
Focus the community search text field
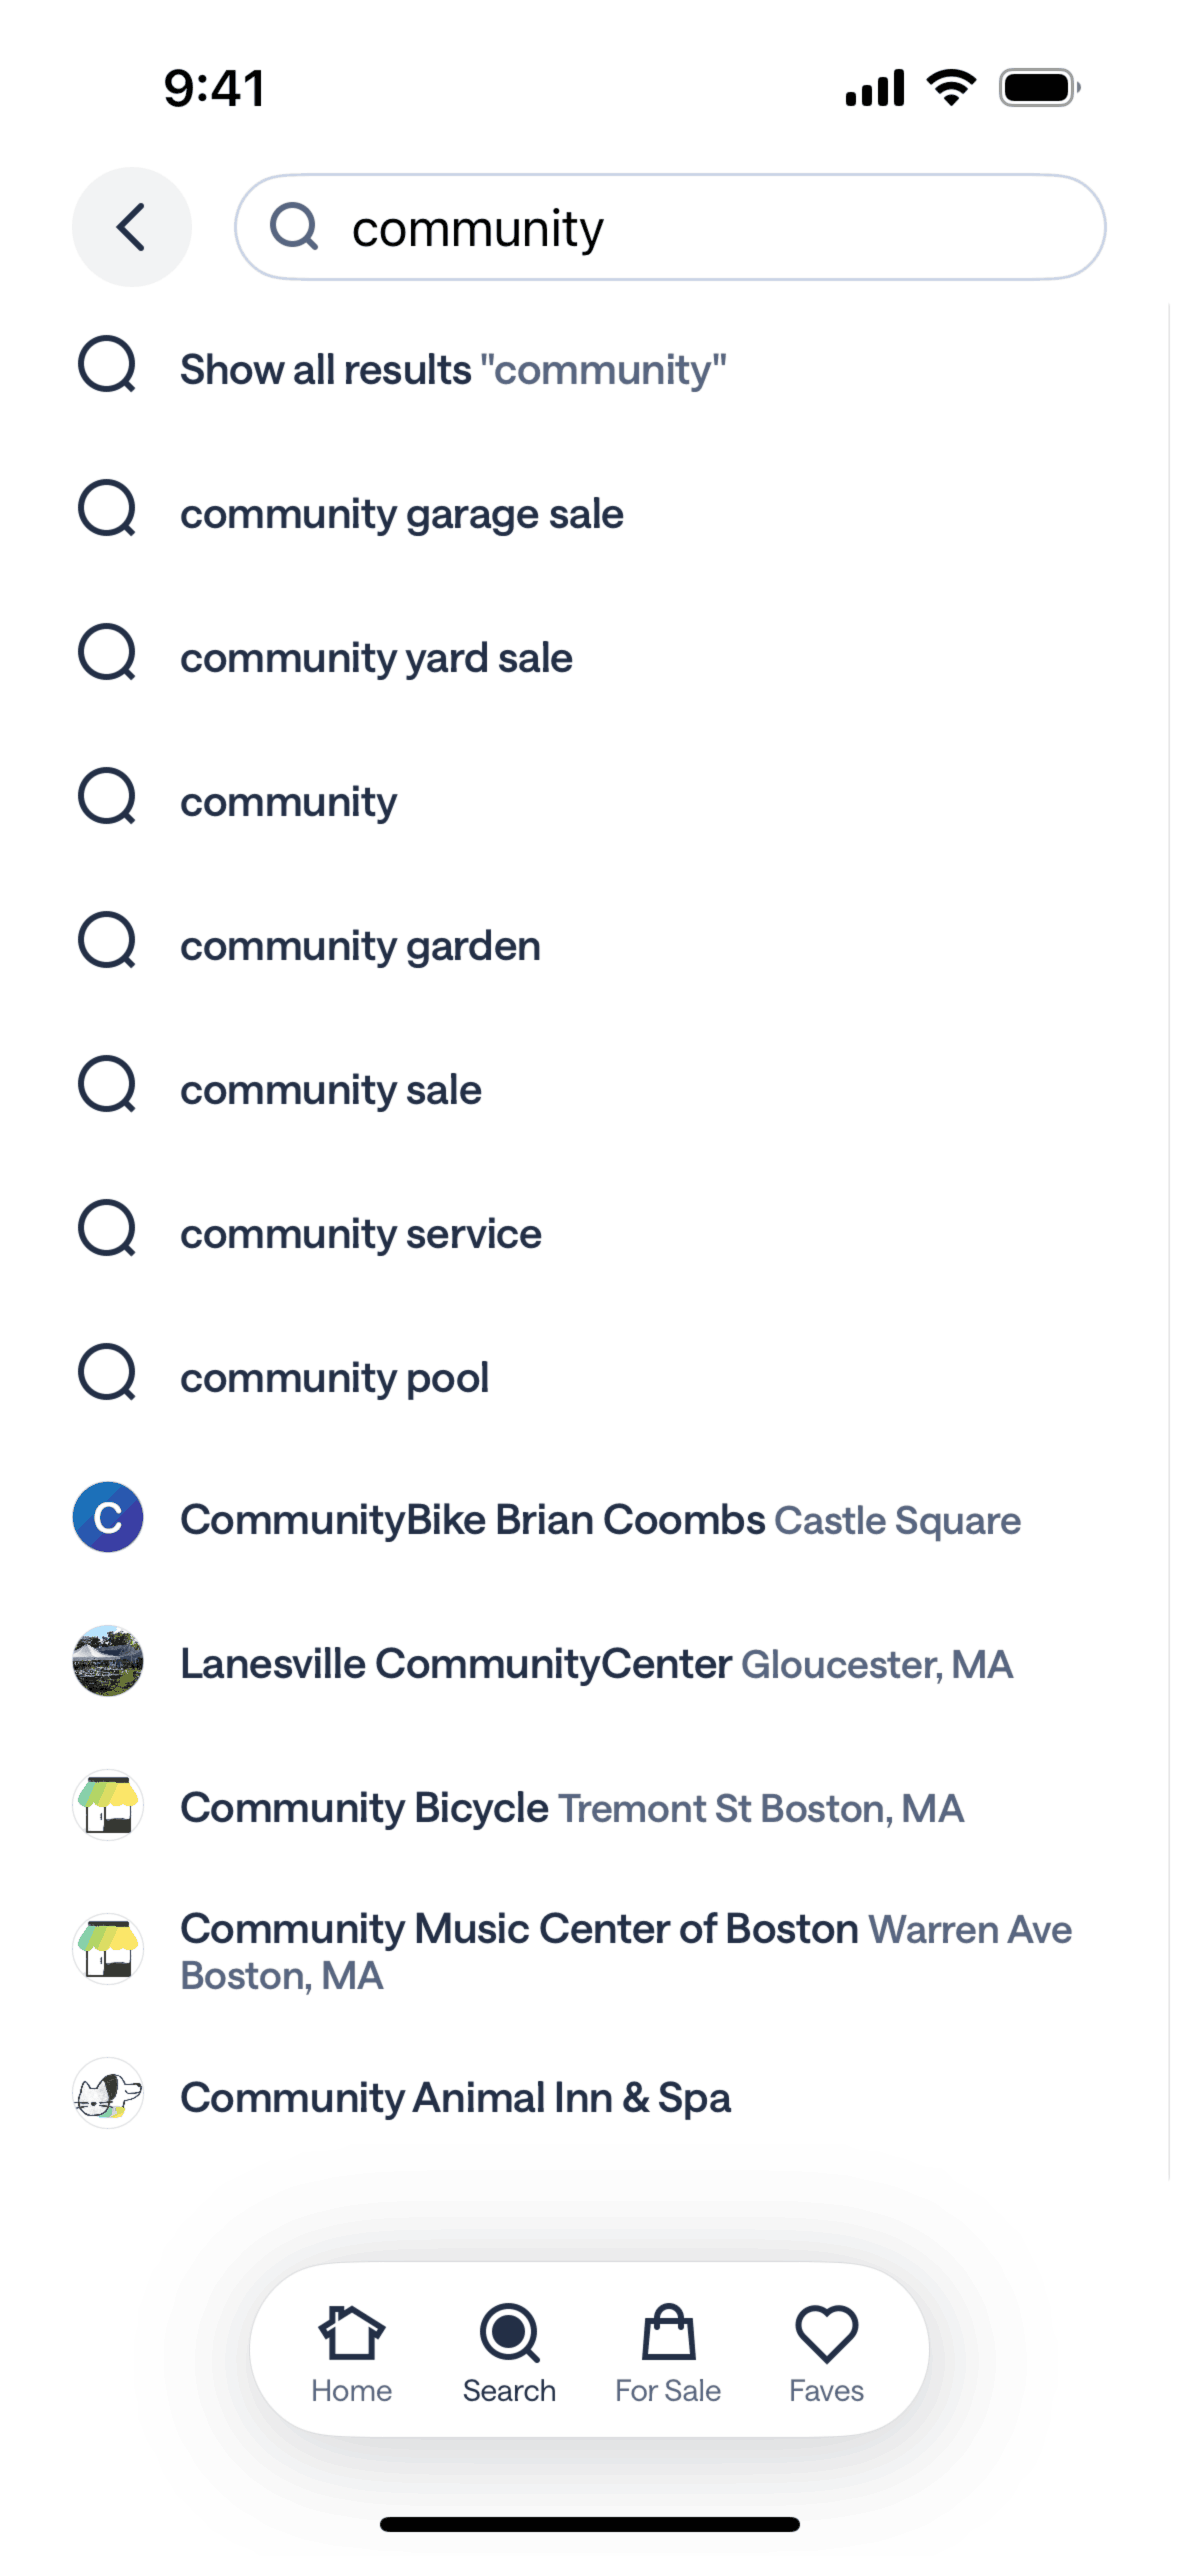(x=700, y=228)
